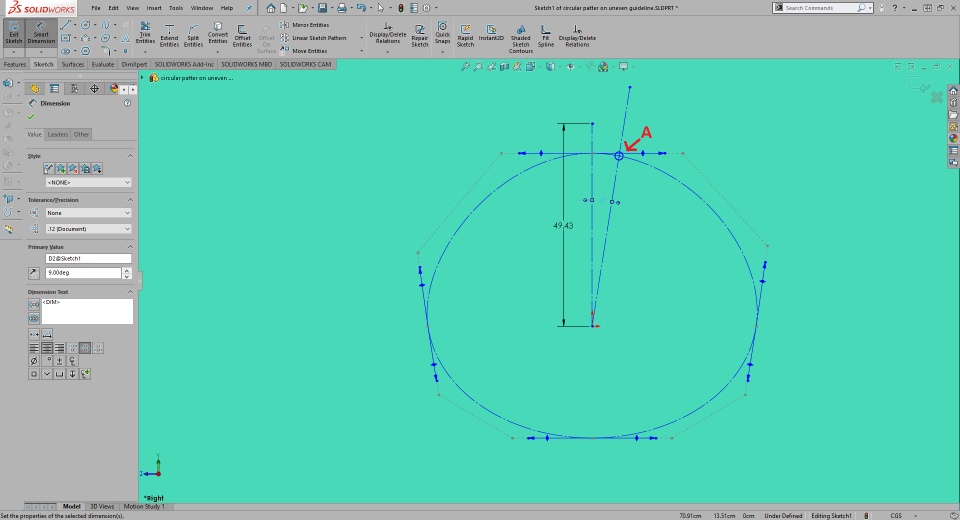Select the Fit Spline tool
This screenshot has width=960, height=520.
[546, 36]
